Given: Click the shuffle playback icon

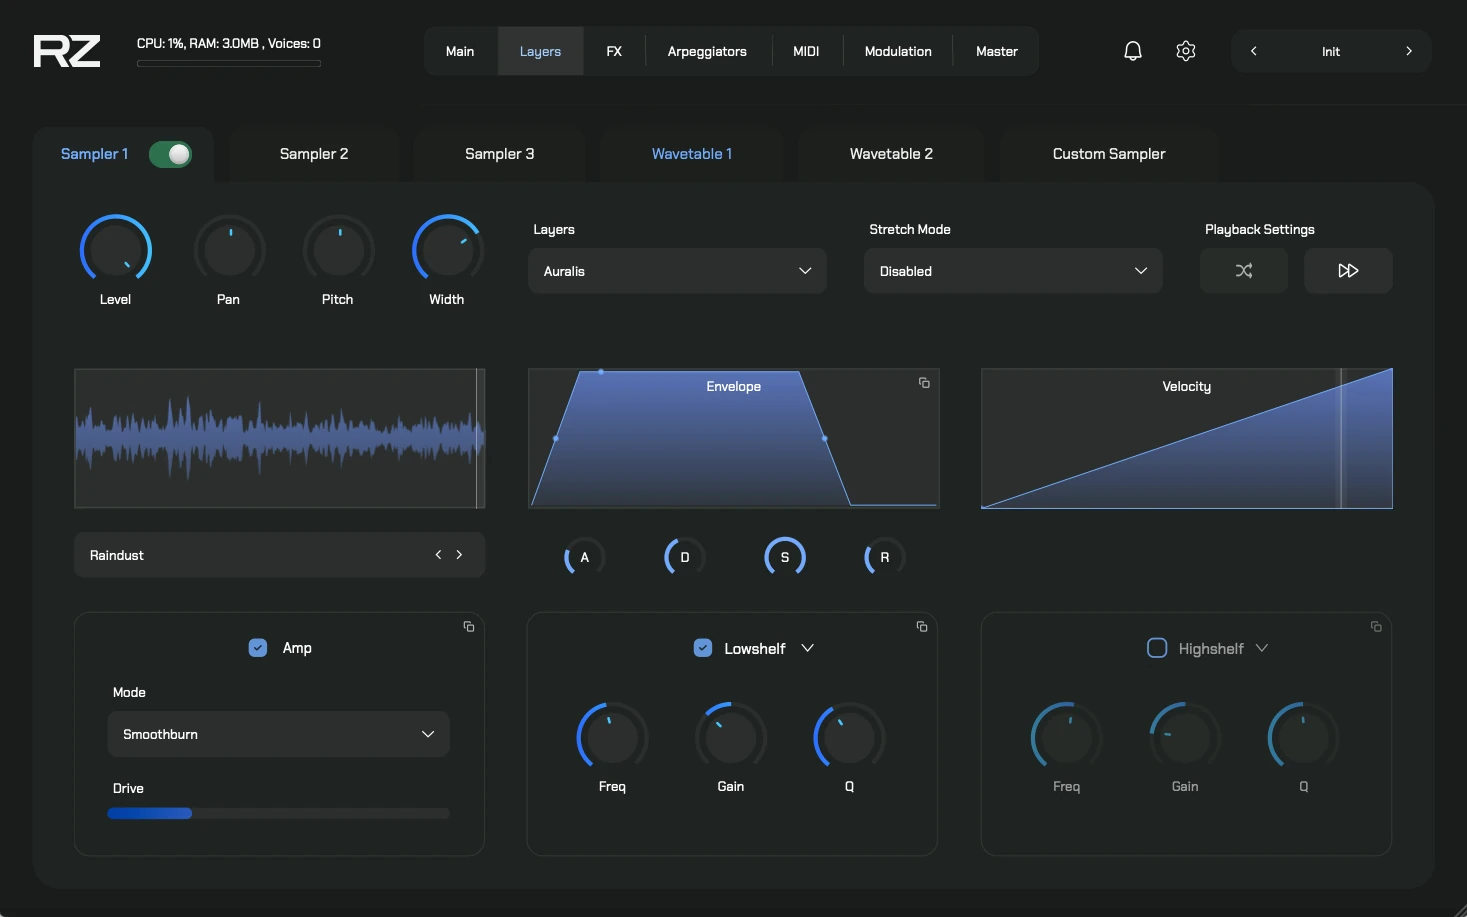Looking at the screenshot, I should 1243,271.
